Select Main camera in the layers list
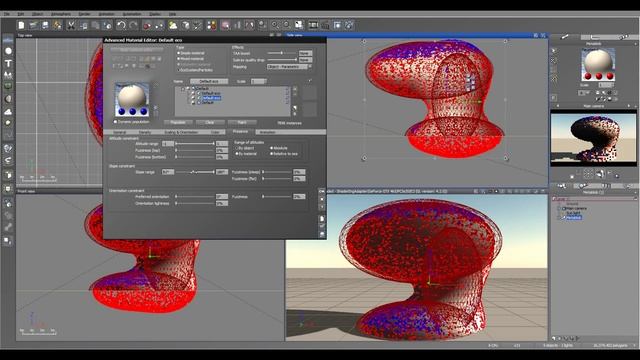 point(576,208)
